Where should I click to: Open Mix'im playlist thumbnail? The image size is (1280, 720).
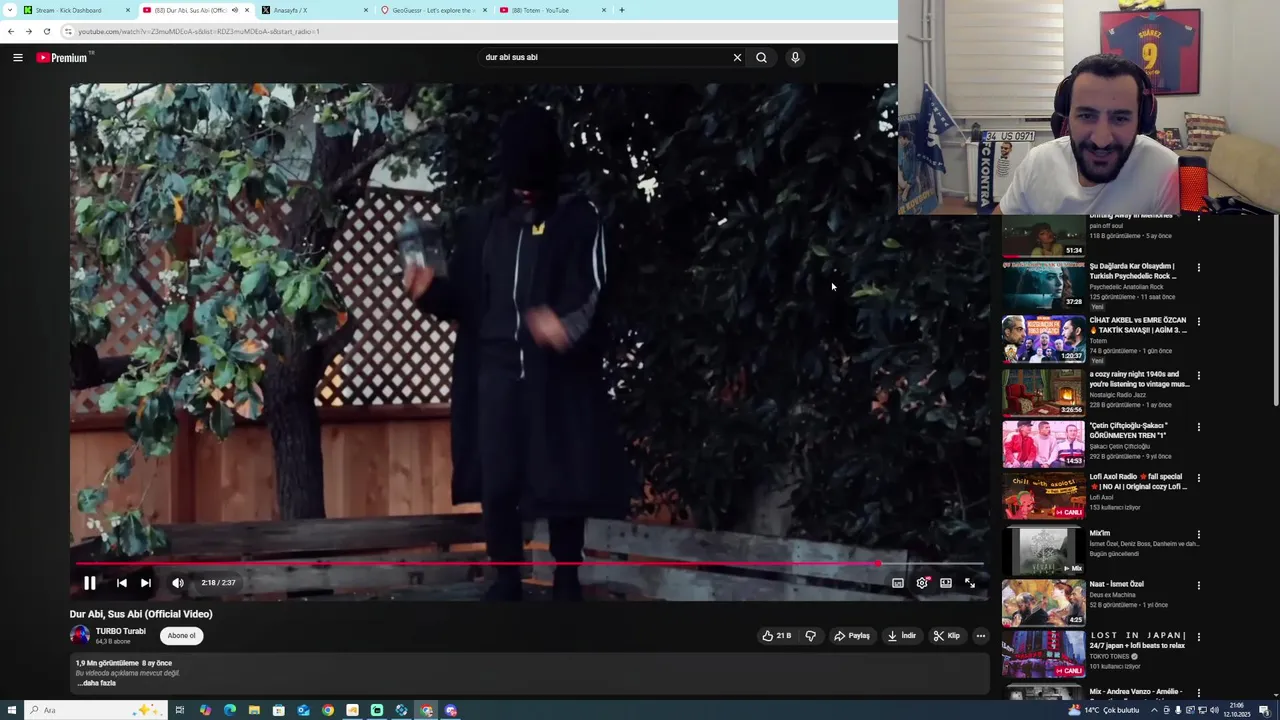click(x=1043, y=551)
